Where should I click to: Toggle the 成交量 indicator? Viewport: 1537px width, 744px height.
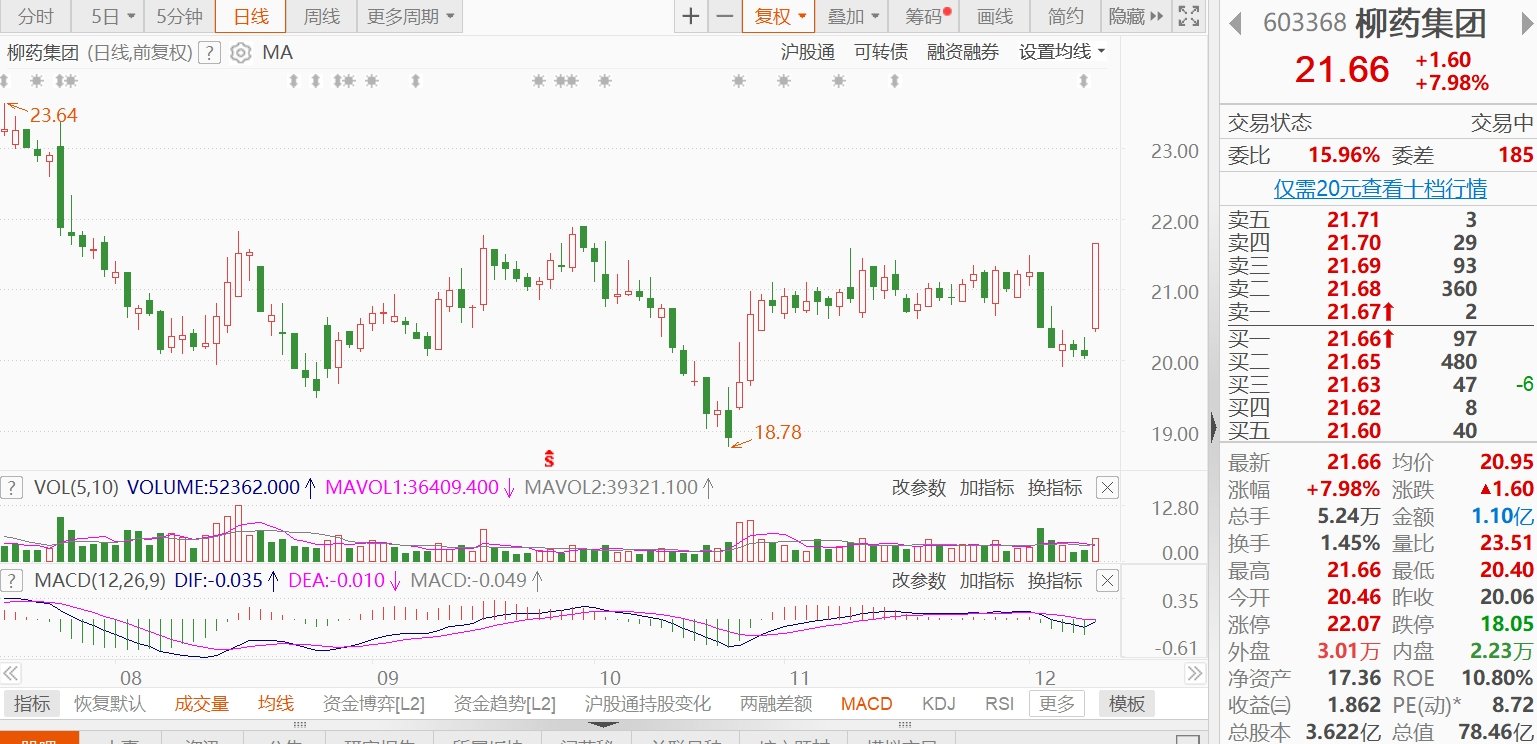(x=201, y=704)
